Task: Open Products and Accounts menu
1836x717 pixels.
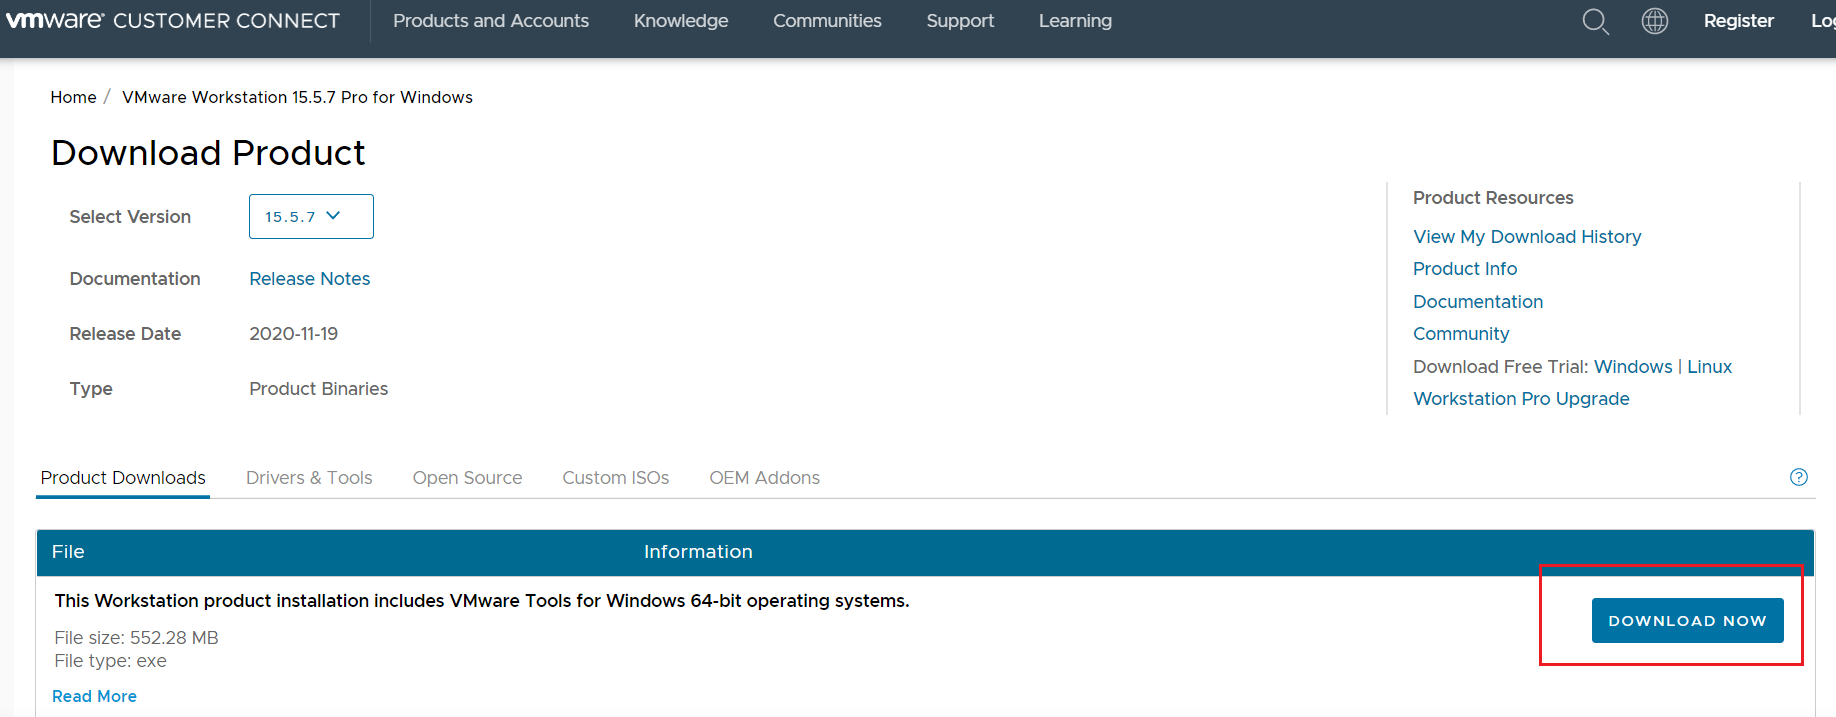Action: click(491, 21)
